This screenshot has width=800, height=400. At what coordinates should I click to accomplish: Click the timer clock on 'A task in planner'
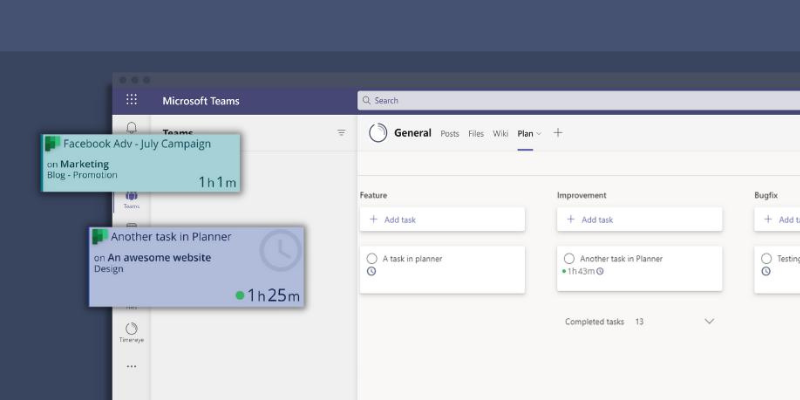point(371,271)
